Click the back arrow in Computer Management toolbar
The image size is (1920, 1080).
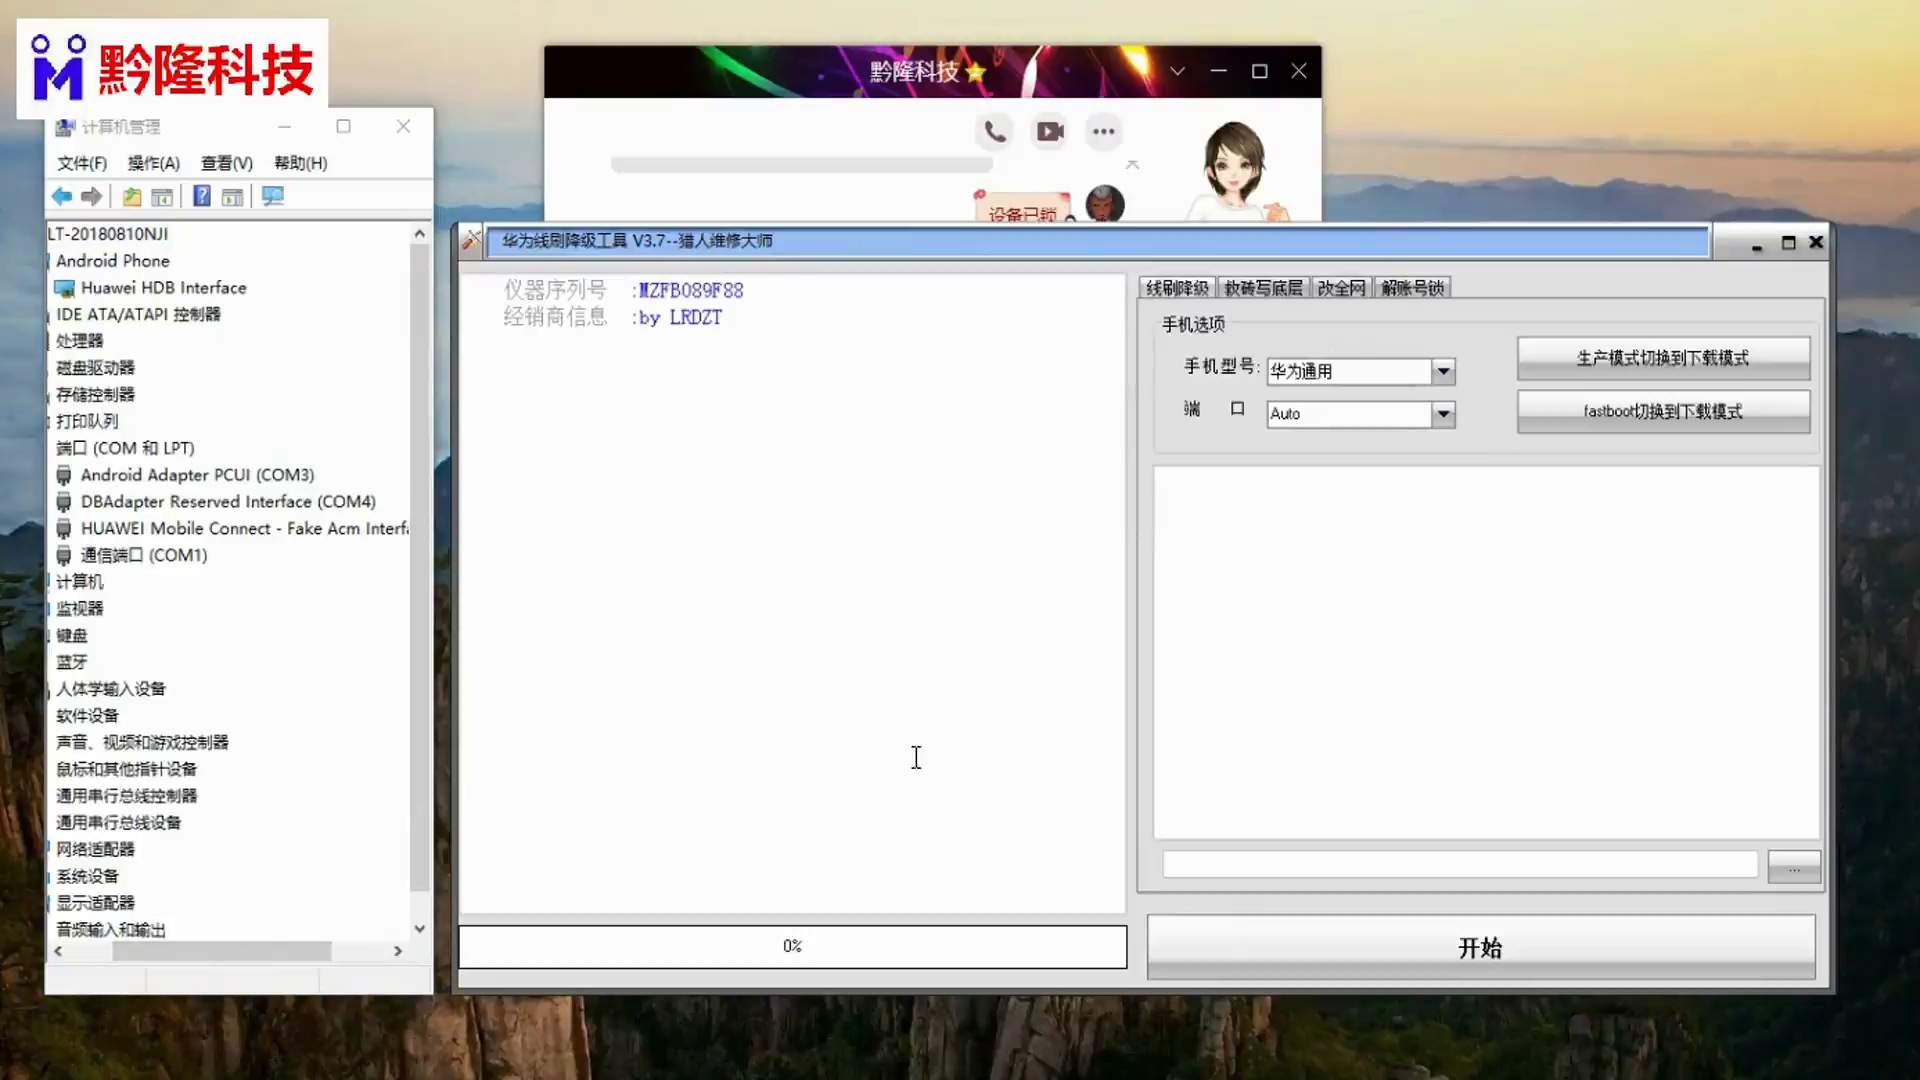(x=62, y=196)
